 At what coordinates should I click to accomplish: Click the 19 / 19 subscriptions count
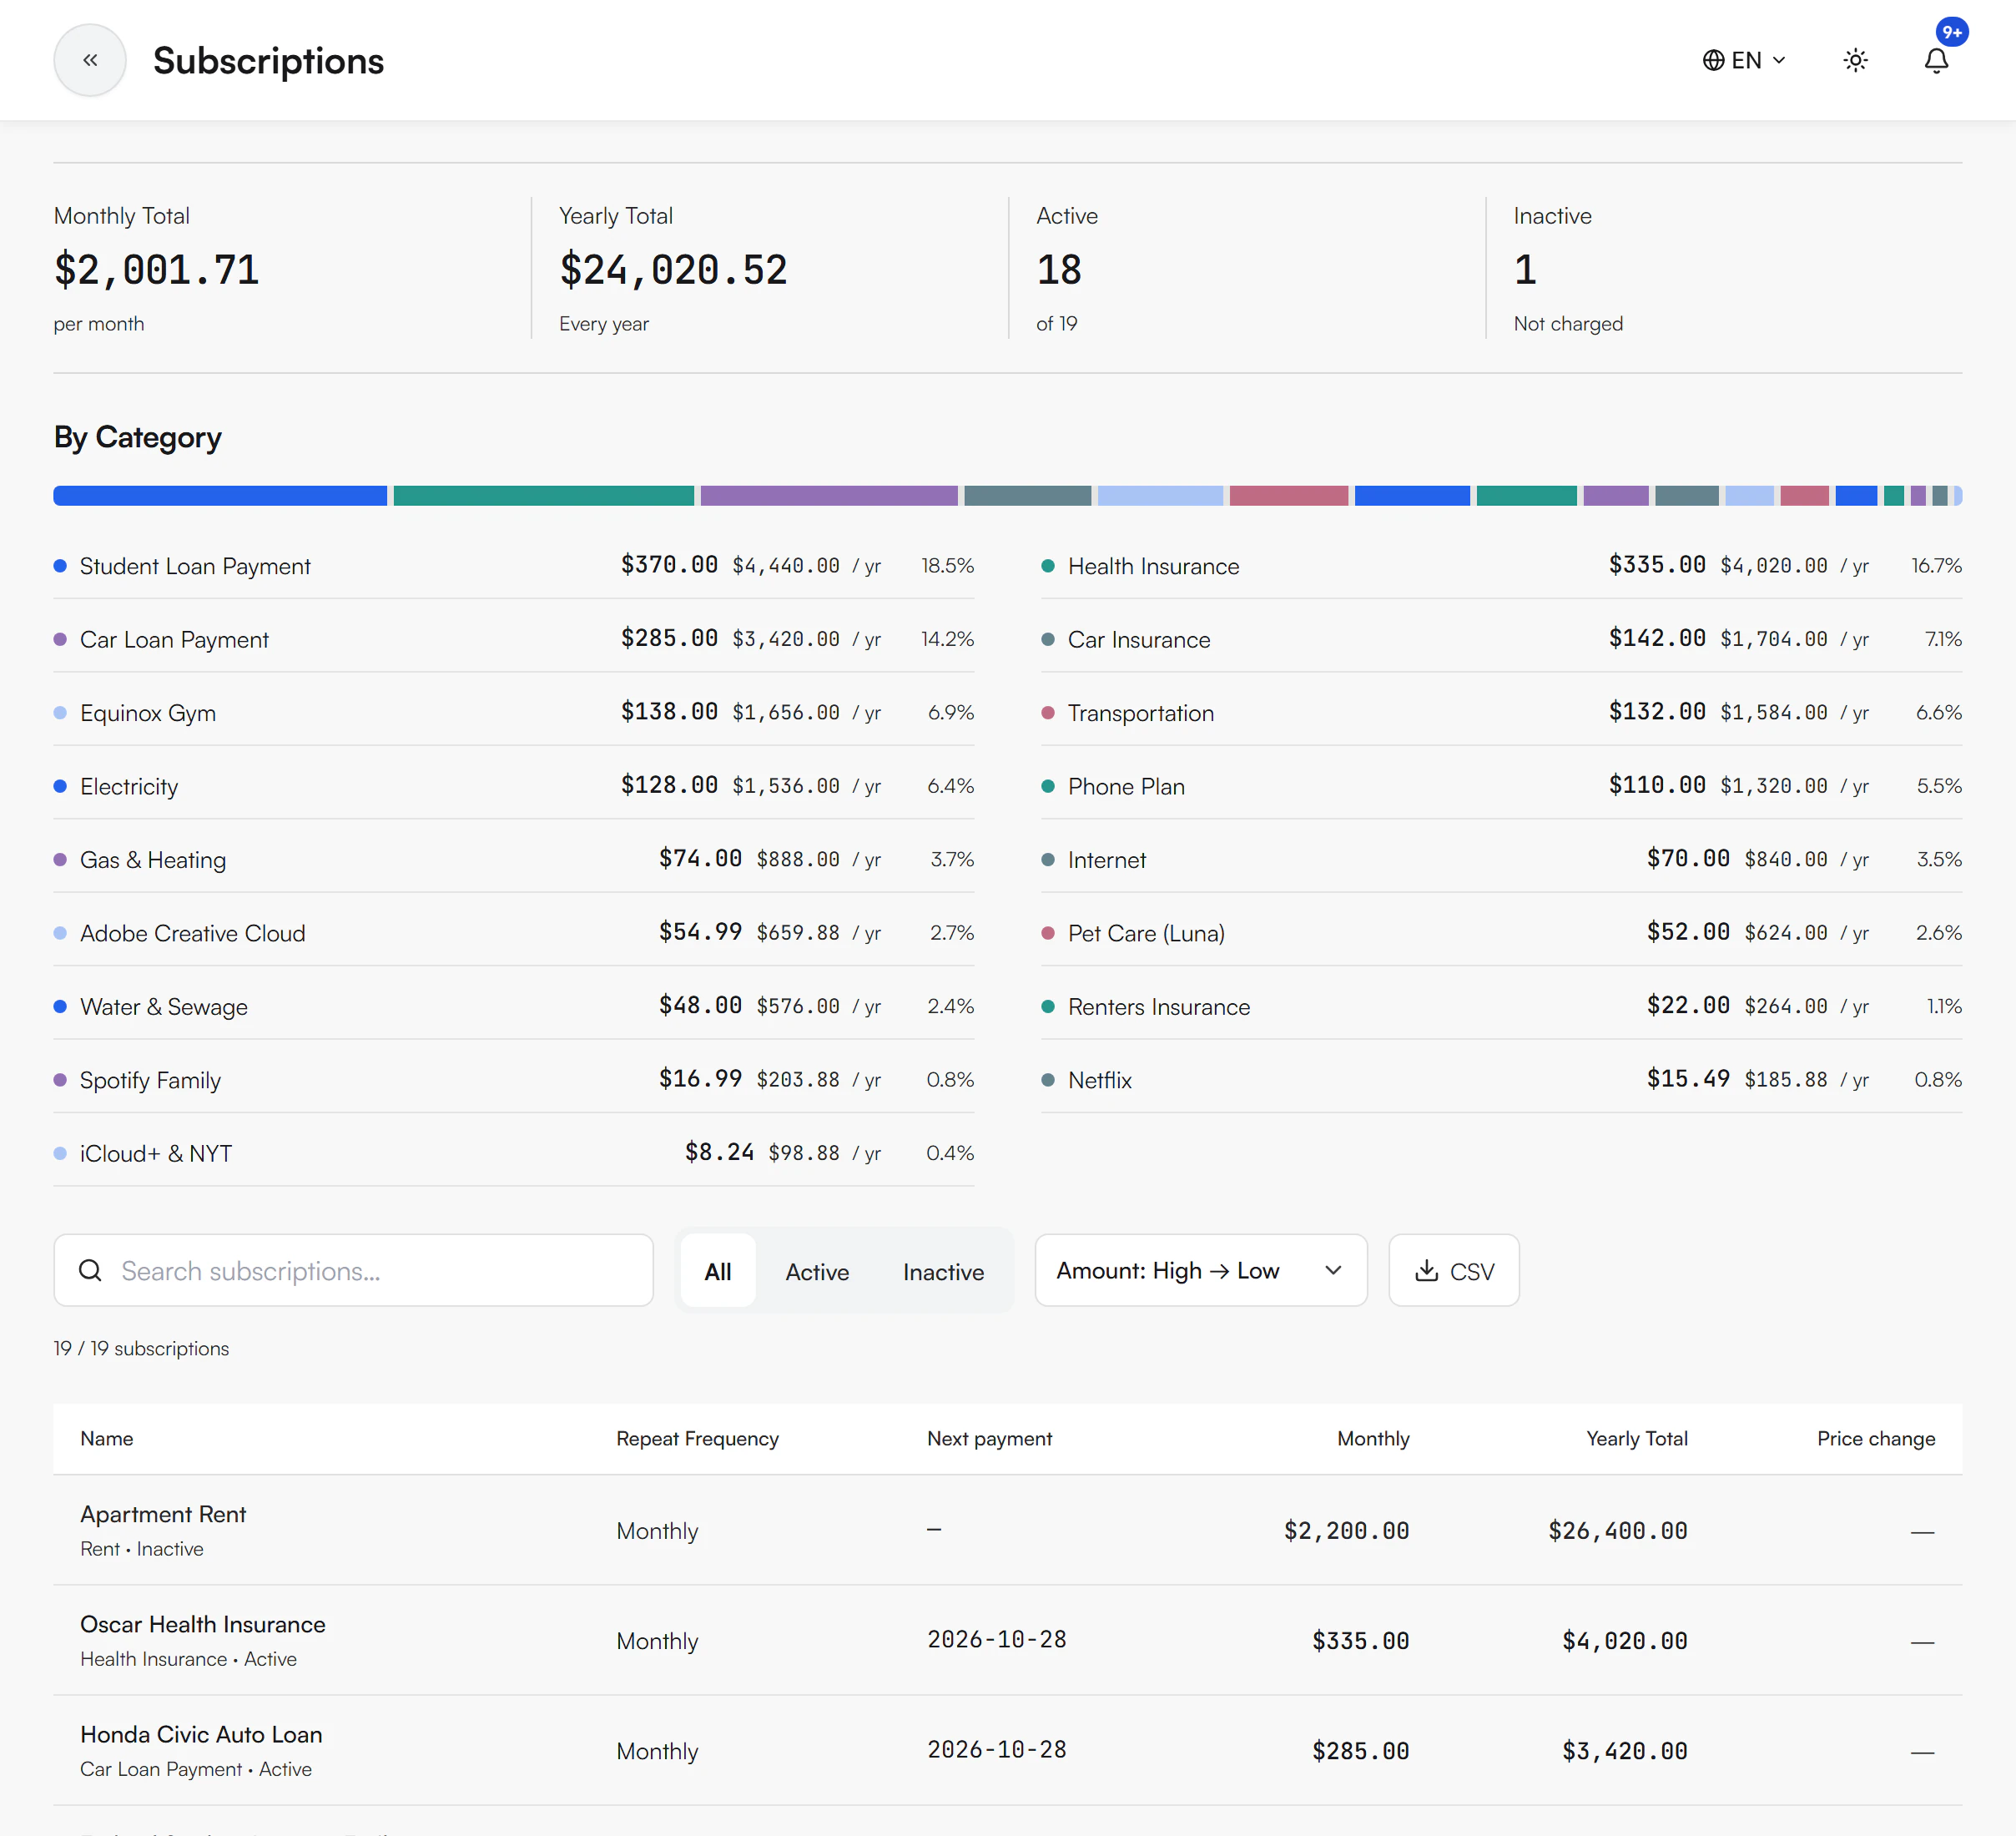tap(141, 1348)
